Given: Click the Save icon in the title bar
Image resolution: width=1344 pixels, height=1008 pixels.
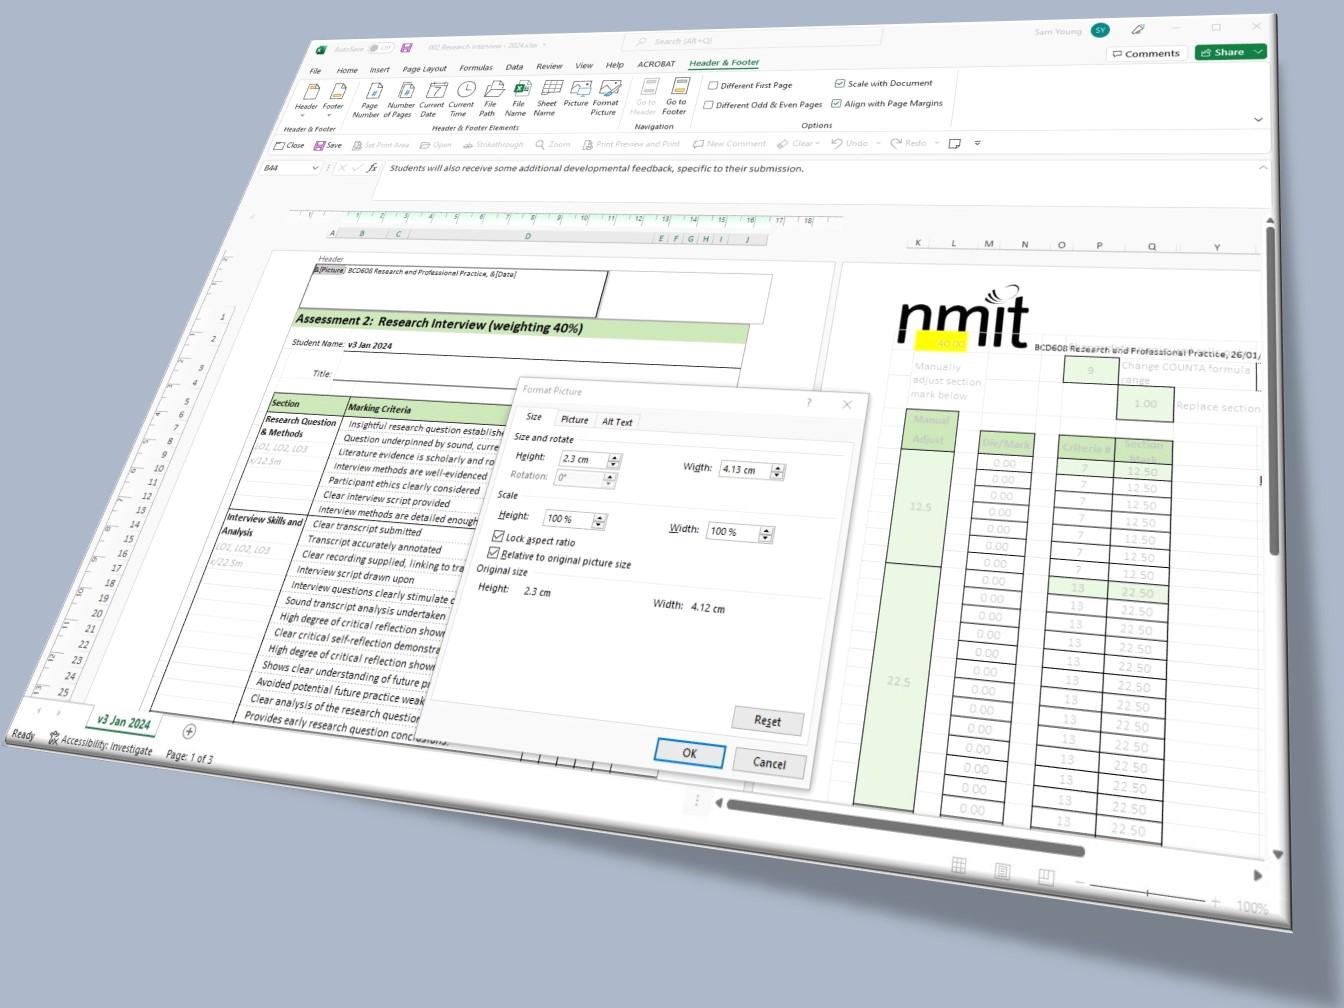Looking at the screenshot, I should (406, 47).
